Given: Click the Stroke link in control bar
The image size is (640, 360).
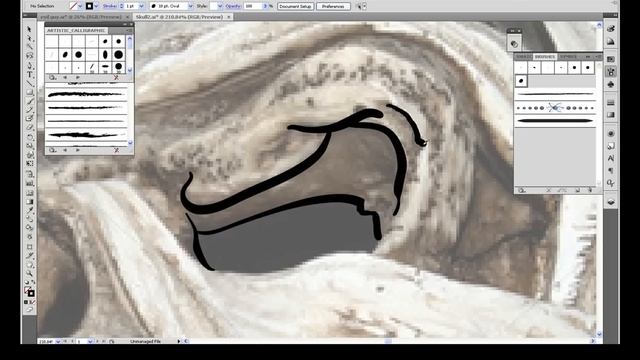Looking at the screenshot, I should [x=109, y=6].
